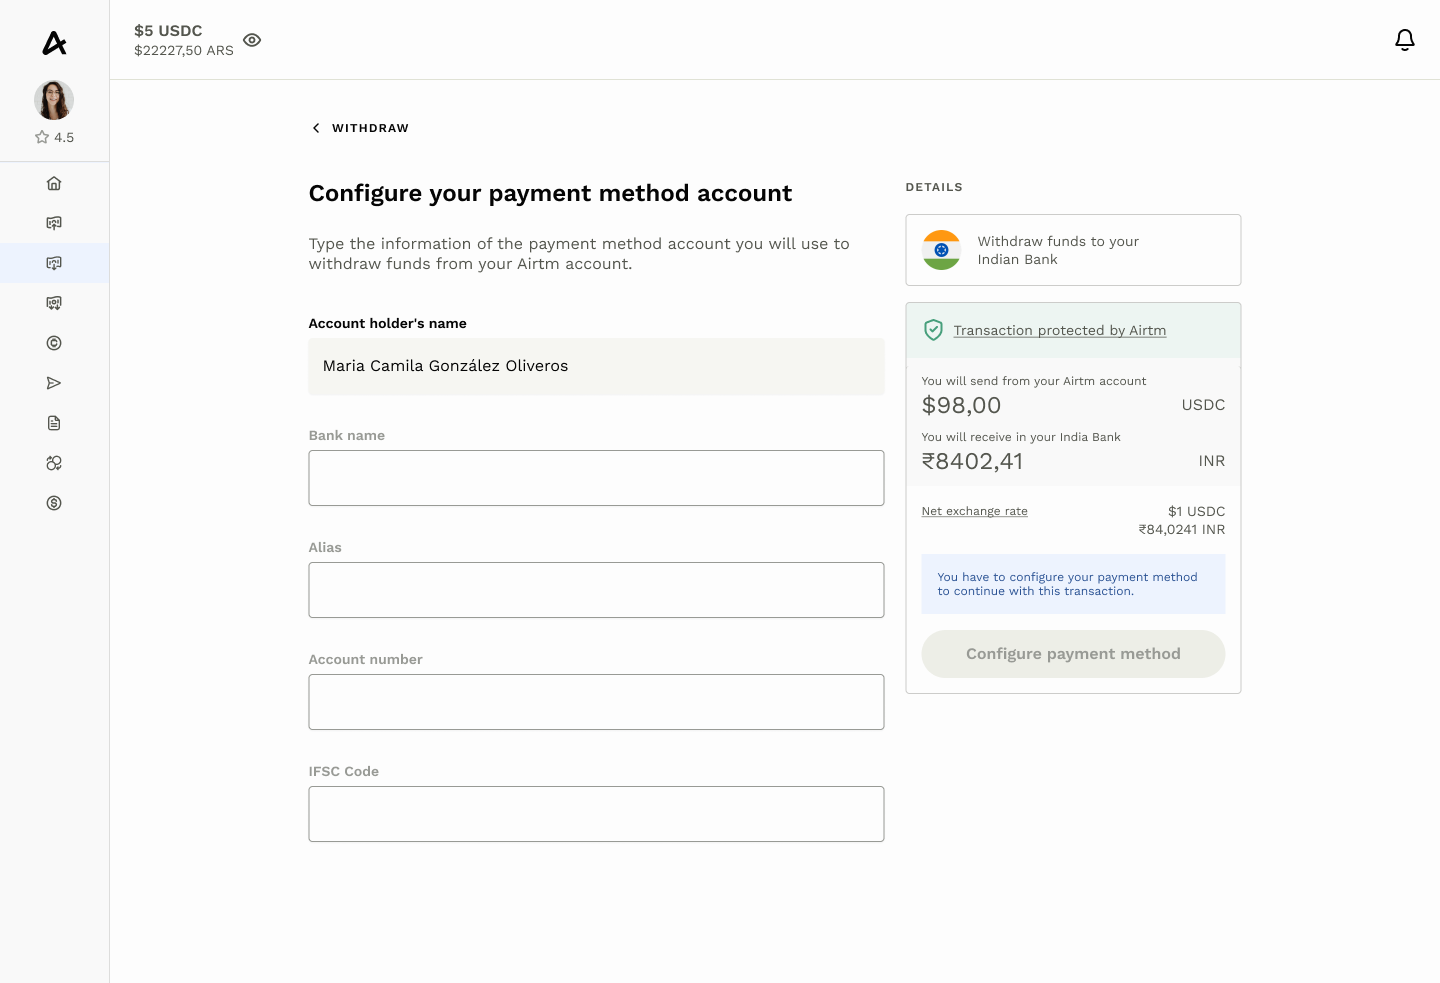Open the document sidebar icon

click(x=54, y=423)
